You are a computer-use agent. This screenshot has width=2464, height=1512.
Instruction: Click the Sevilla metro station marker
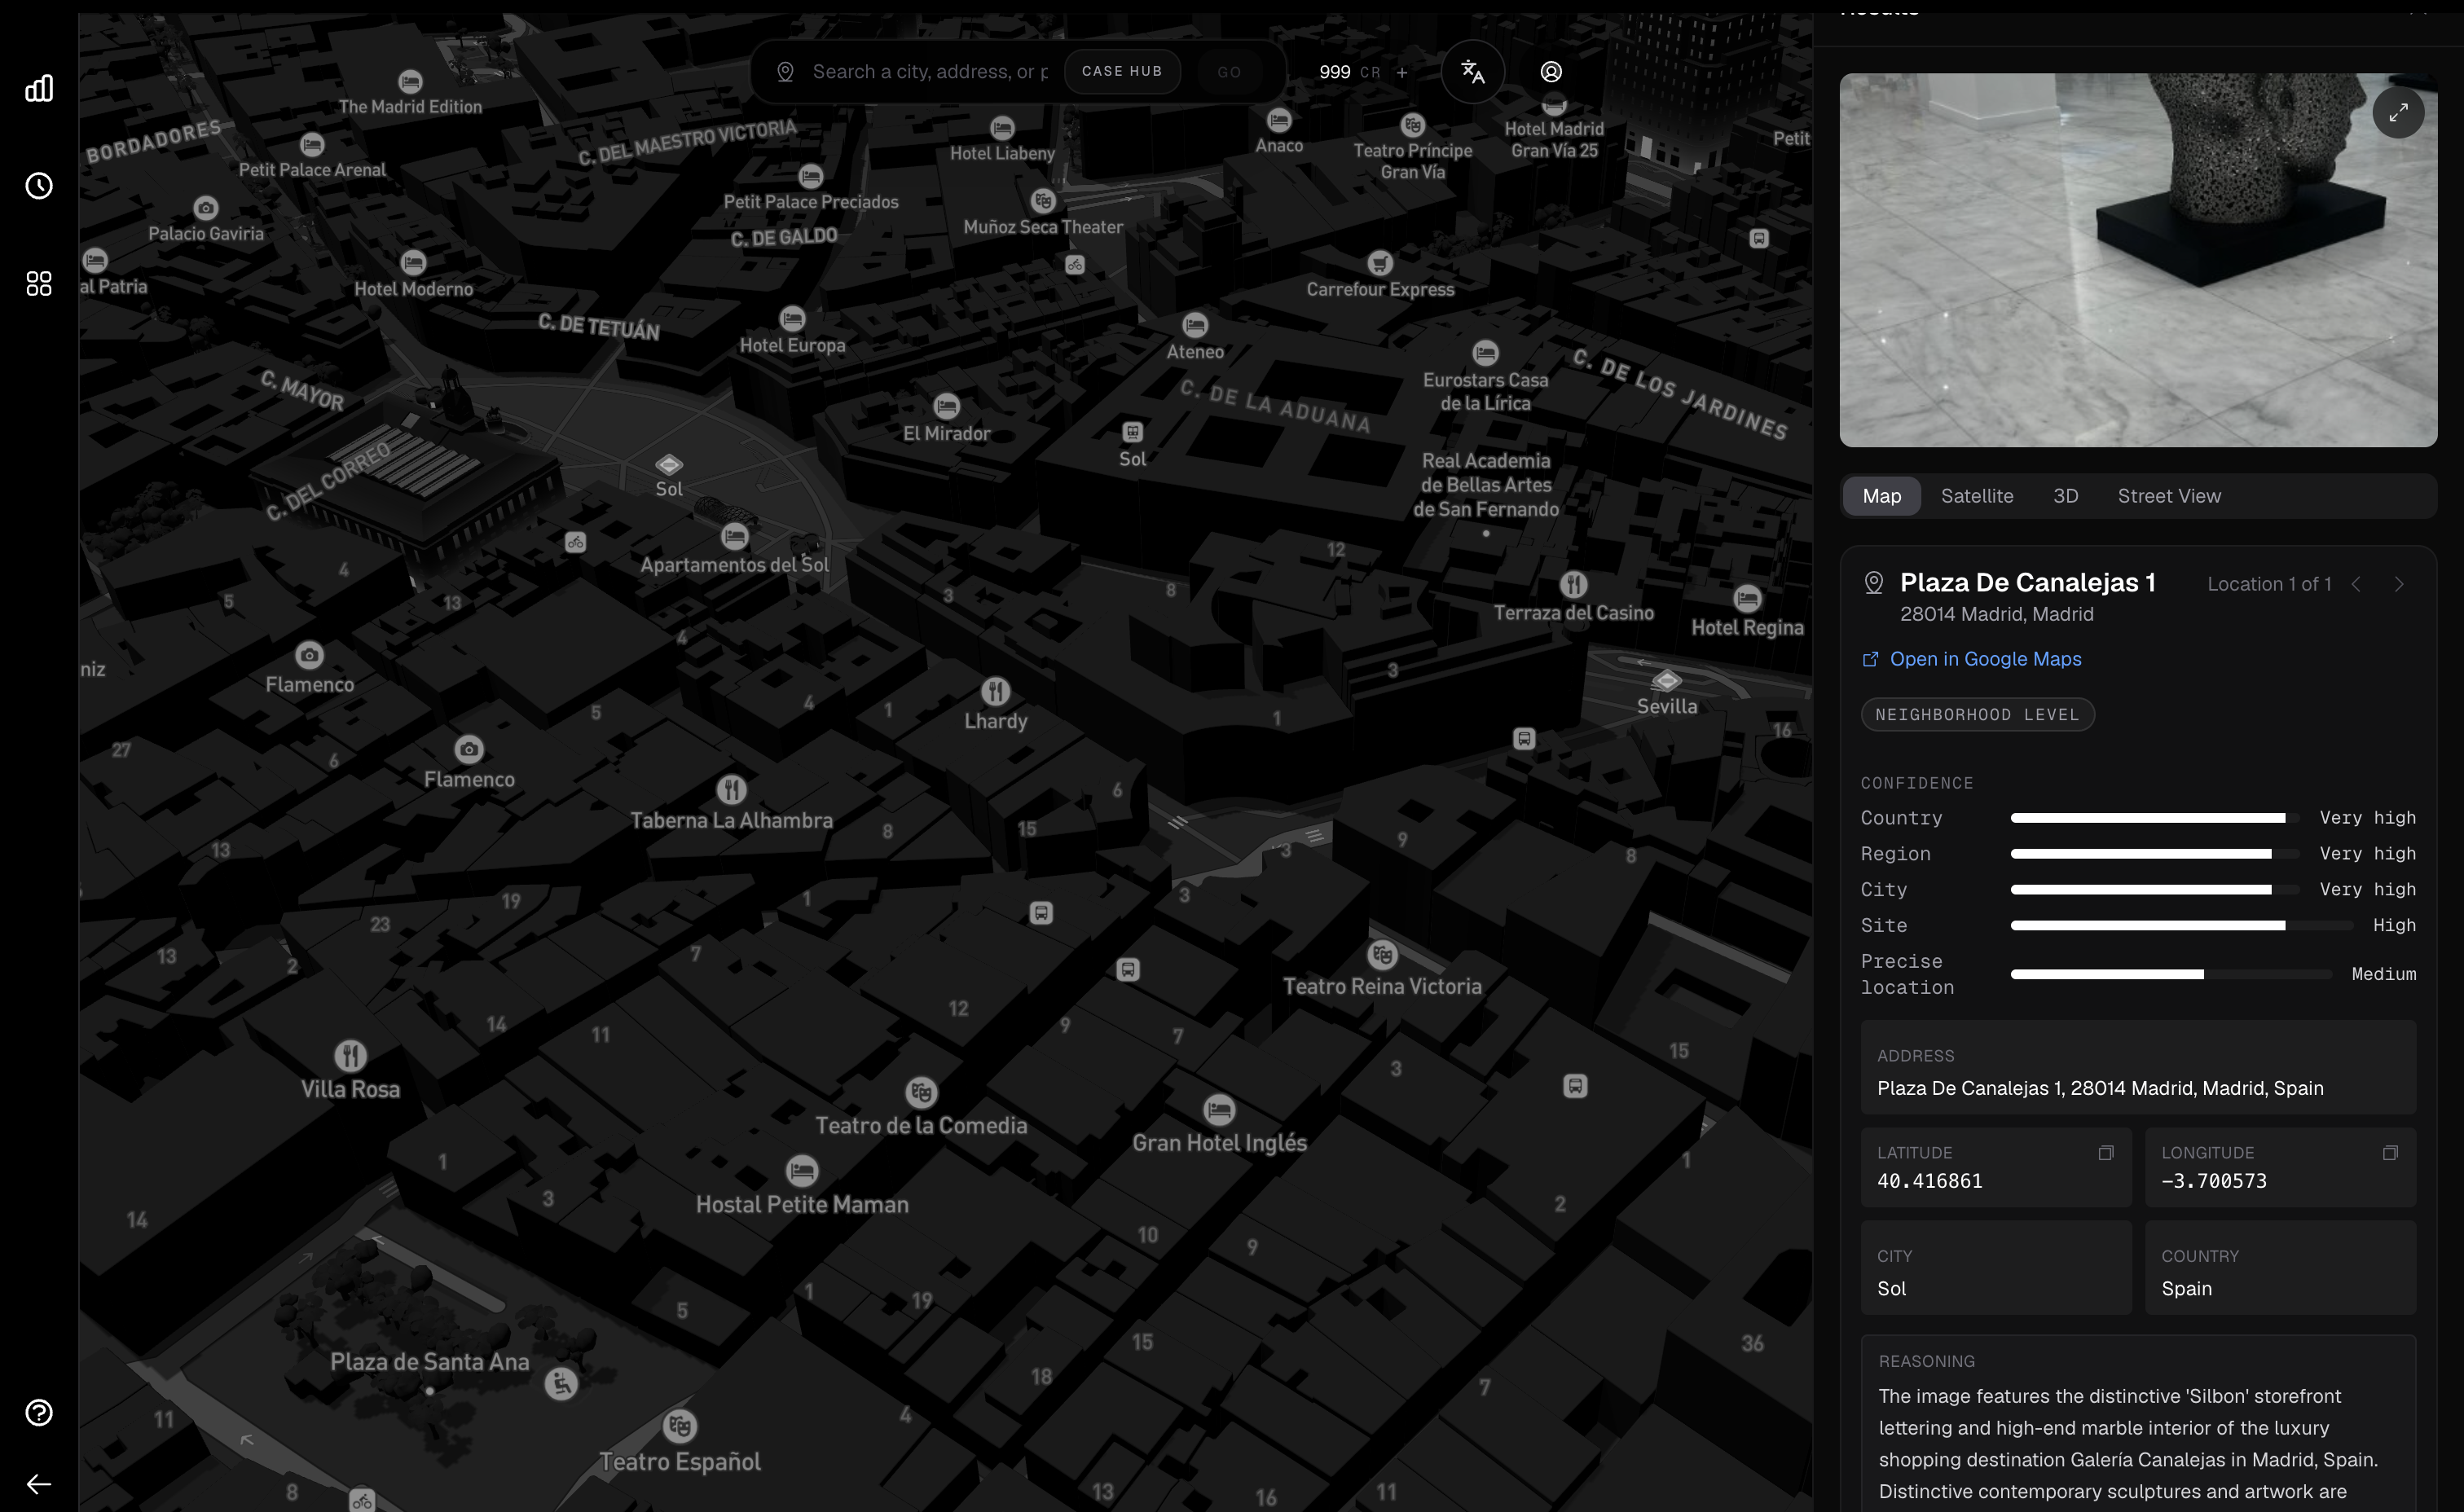(1666, 681)
